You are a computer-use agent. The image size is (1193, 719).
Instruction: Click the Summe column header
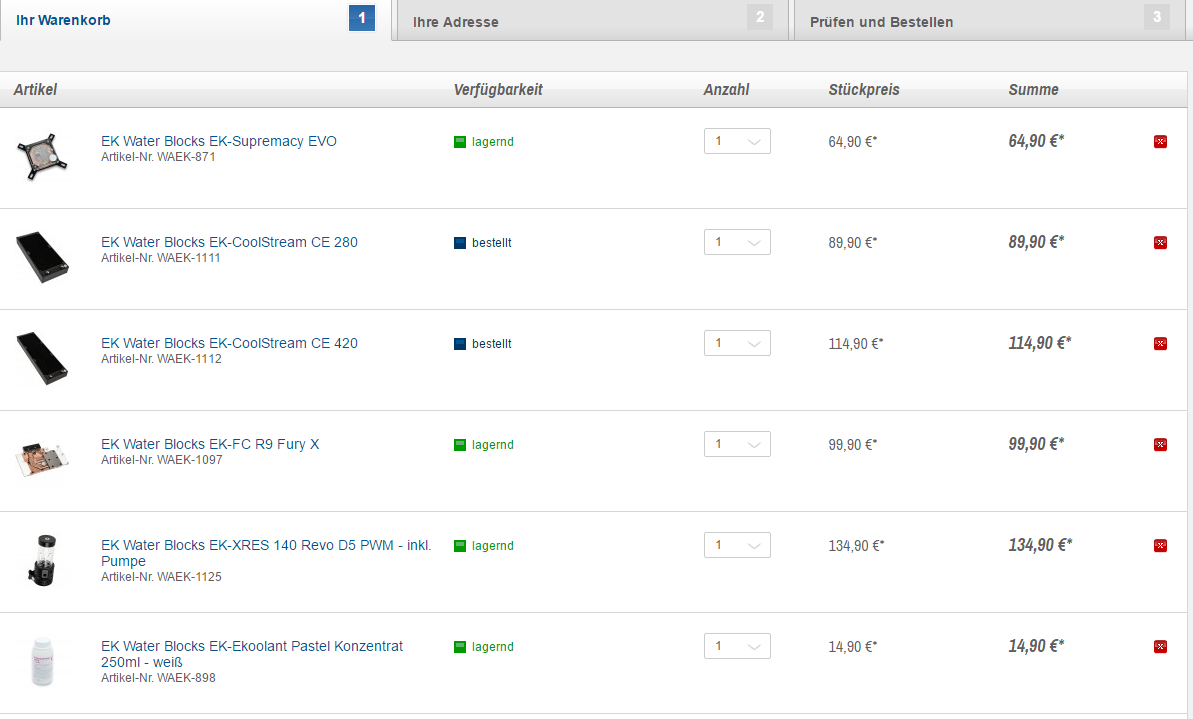tap(1033, 90)
